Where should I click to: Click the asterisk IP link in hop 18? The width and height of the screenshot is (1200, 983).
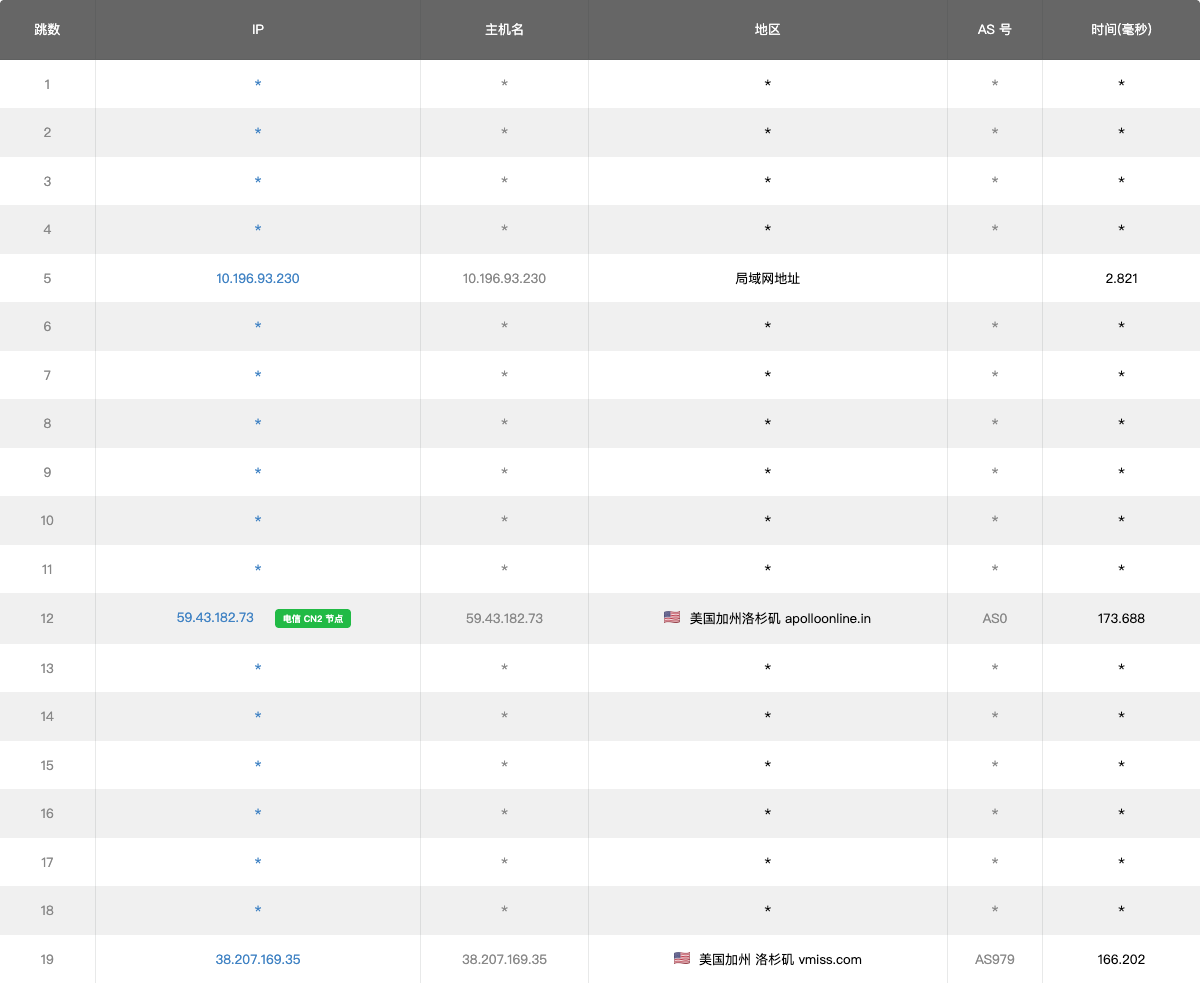pyautogui.click(x=258, y=911)
